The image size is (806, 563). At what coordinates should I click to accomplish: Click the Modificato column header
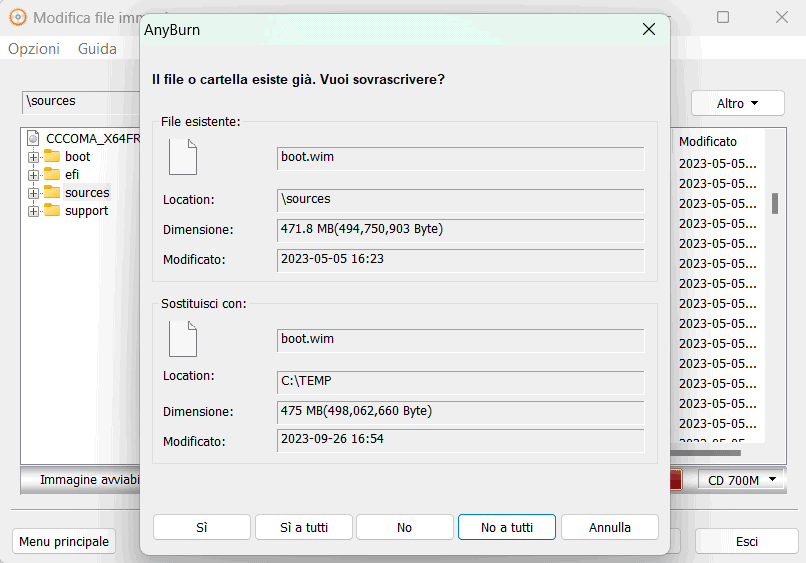(708, 141)
